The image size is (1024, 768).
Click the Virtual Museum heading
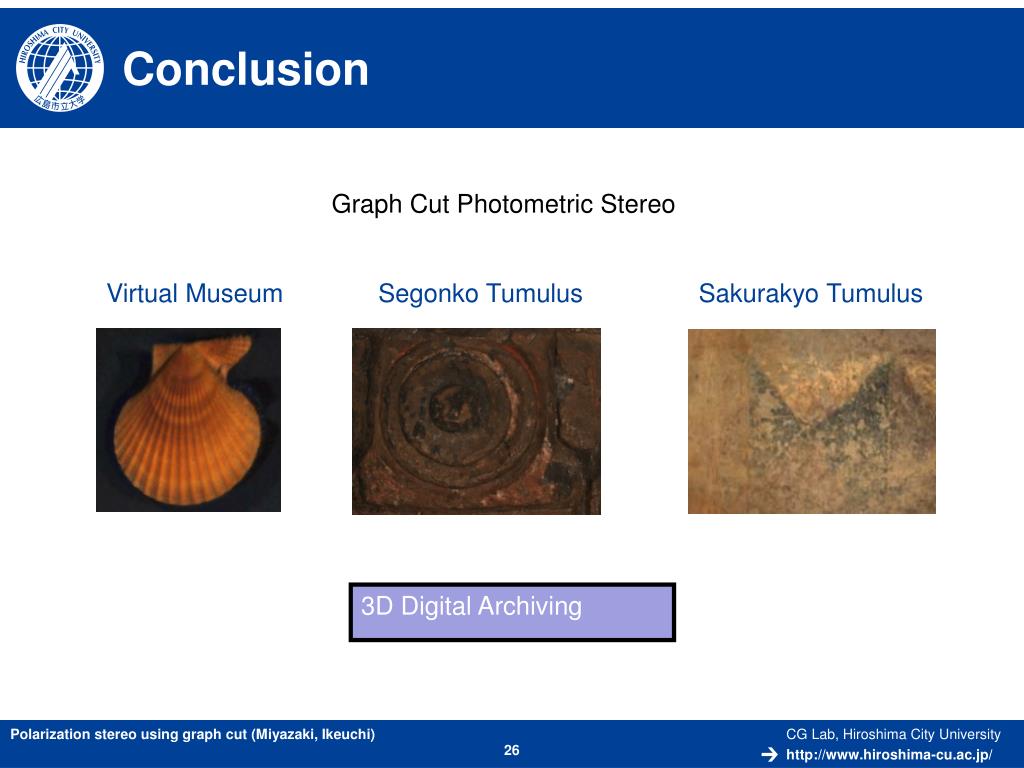pos(195,294)
